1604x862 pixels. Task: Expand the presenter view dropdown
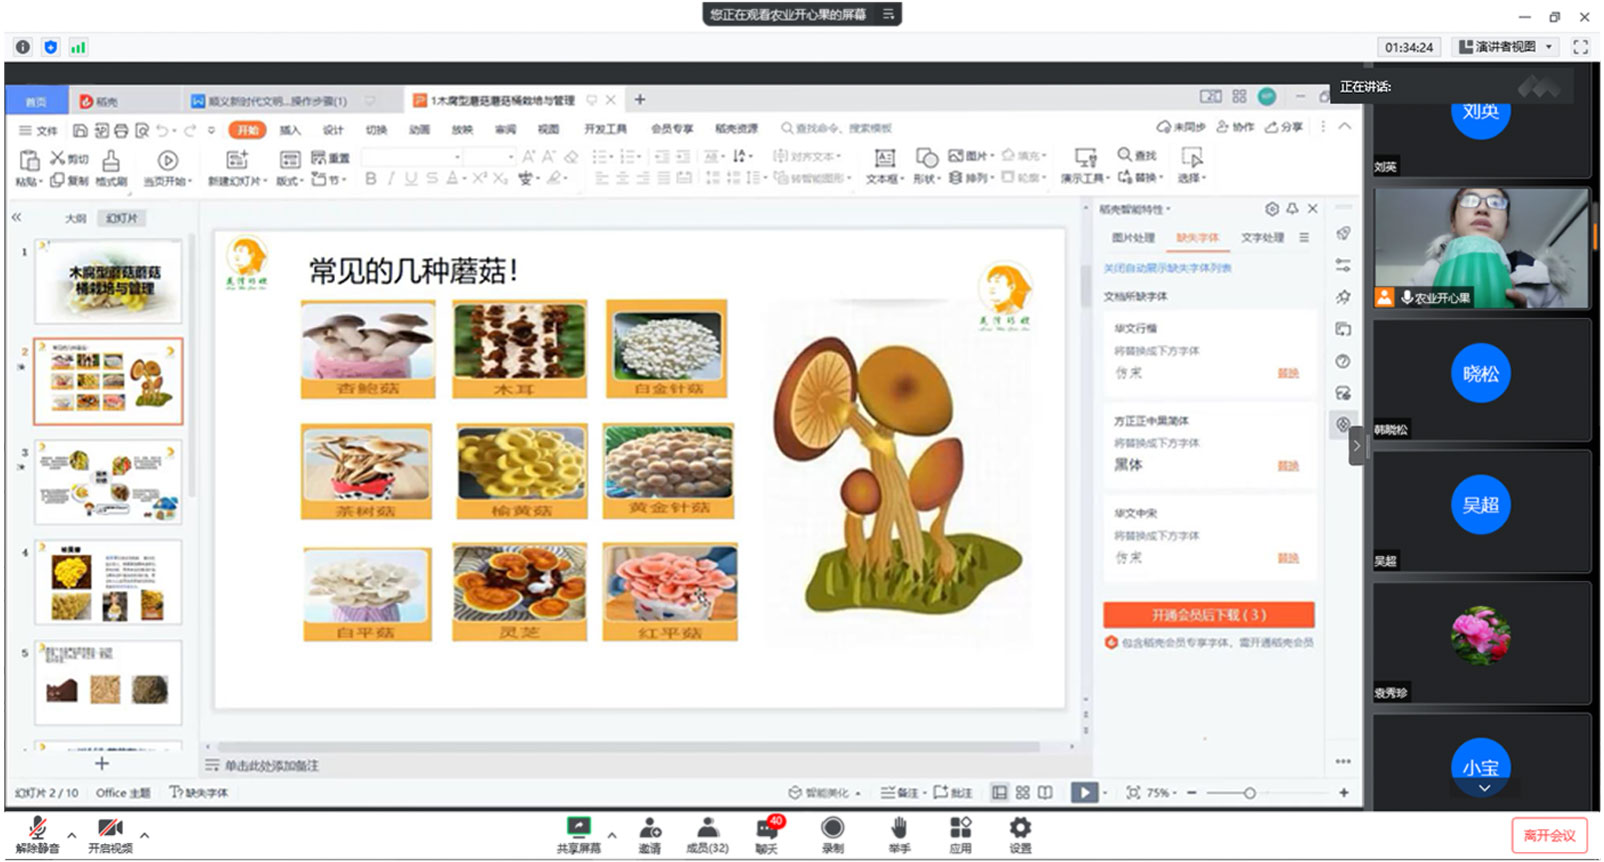[x=1549, y=47]
